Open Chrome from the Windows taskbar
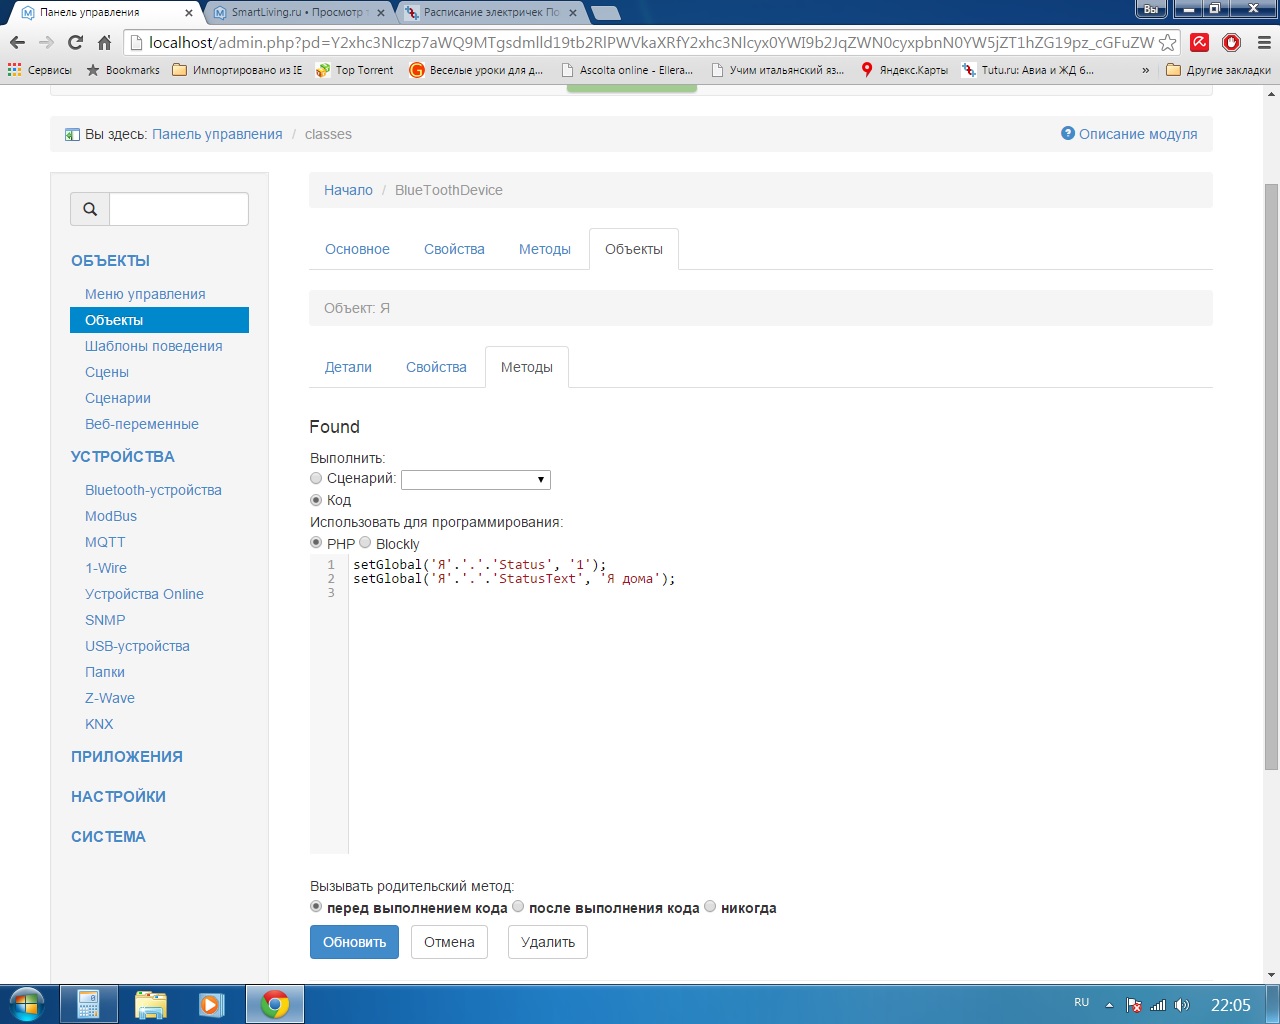 pyautogui.click(x=275, y=1004)
